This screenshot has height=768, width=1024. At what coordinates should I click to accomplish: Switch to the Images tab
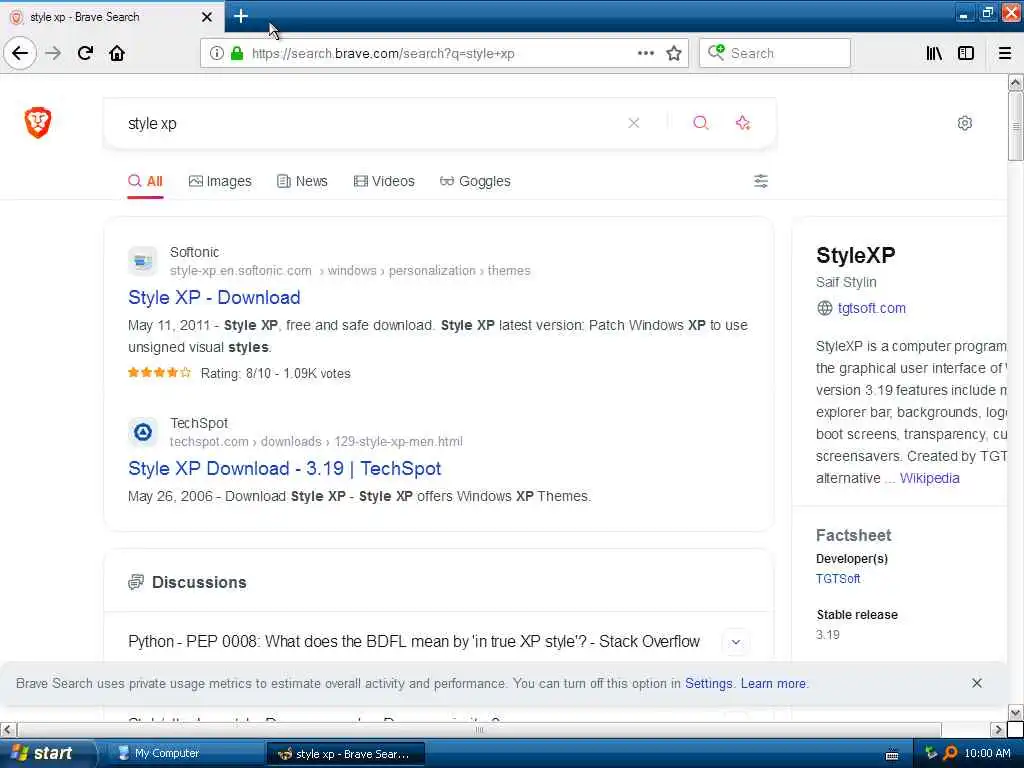click(x=220, y=181)
